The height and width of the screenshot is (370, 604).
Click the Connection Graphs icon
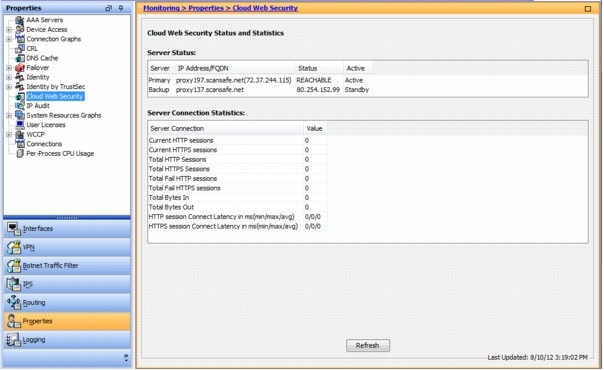pos(20,39)
